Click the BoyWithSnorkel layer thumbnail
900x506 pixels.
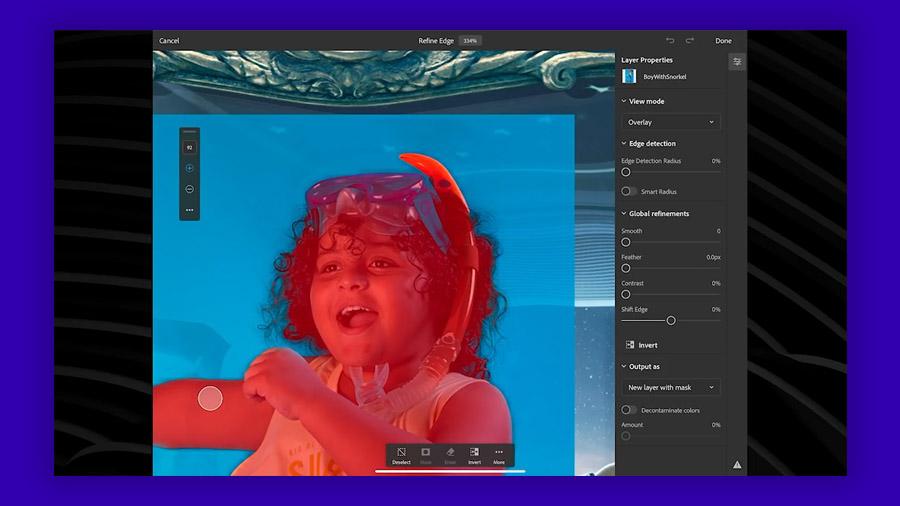point(629,76)
